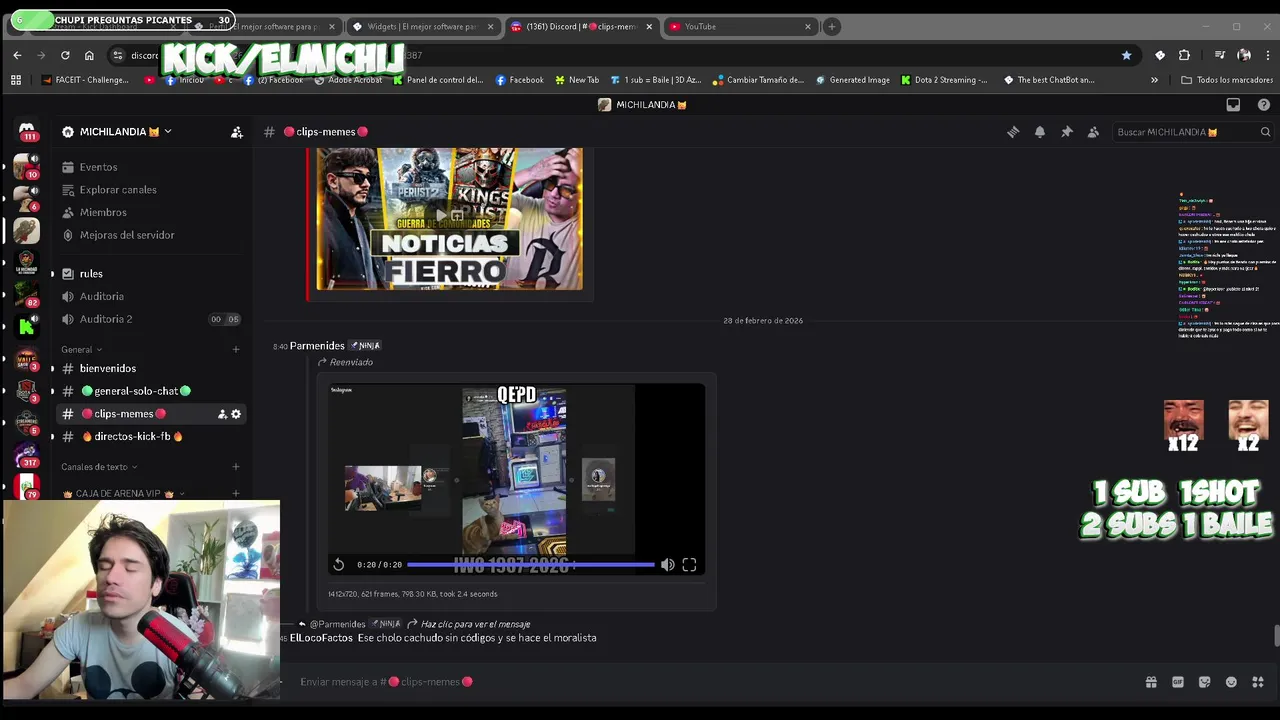The height and width of the screenshot is (720, 1280).
Task: Go to the browser home page
Action: click(x=89, y=55)
